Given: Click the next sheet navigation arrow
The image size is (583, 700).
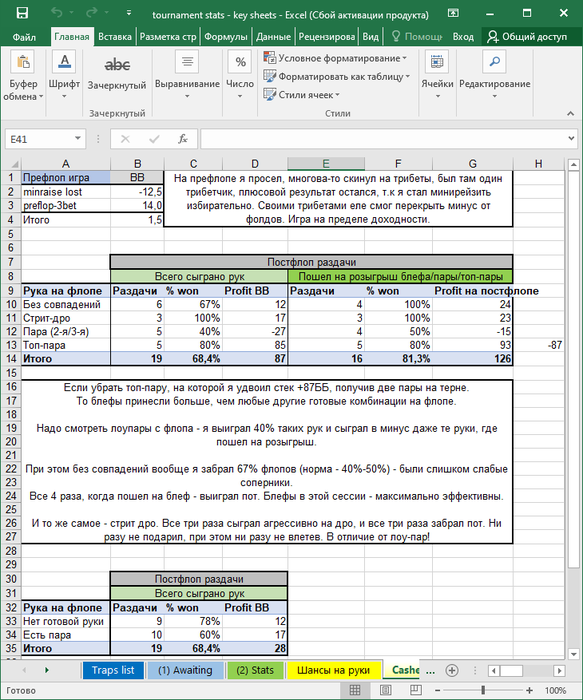Looking at the screenshot, I should [x=46, y=670].
